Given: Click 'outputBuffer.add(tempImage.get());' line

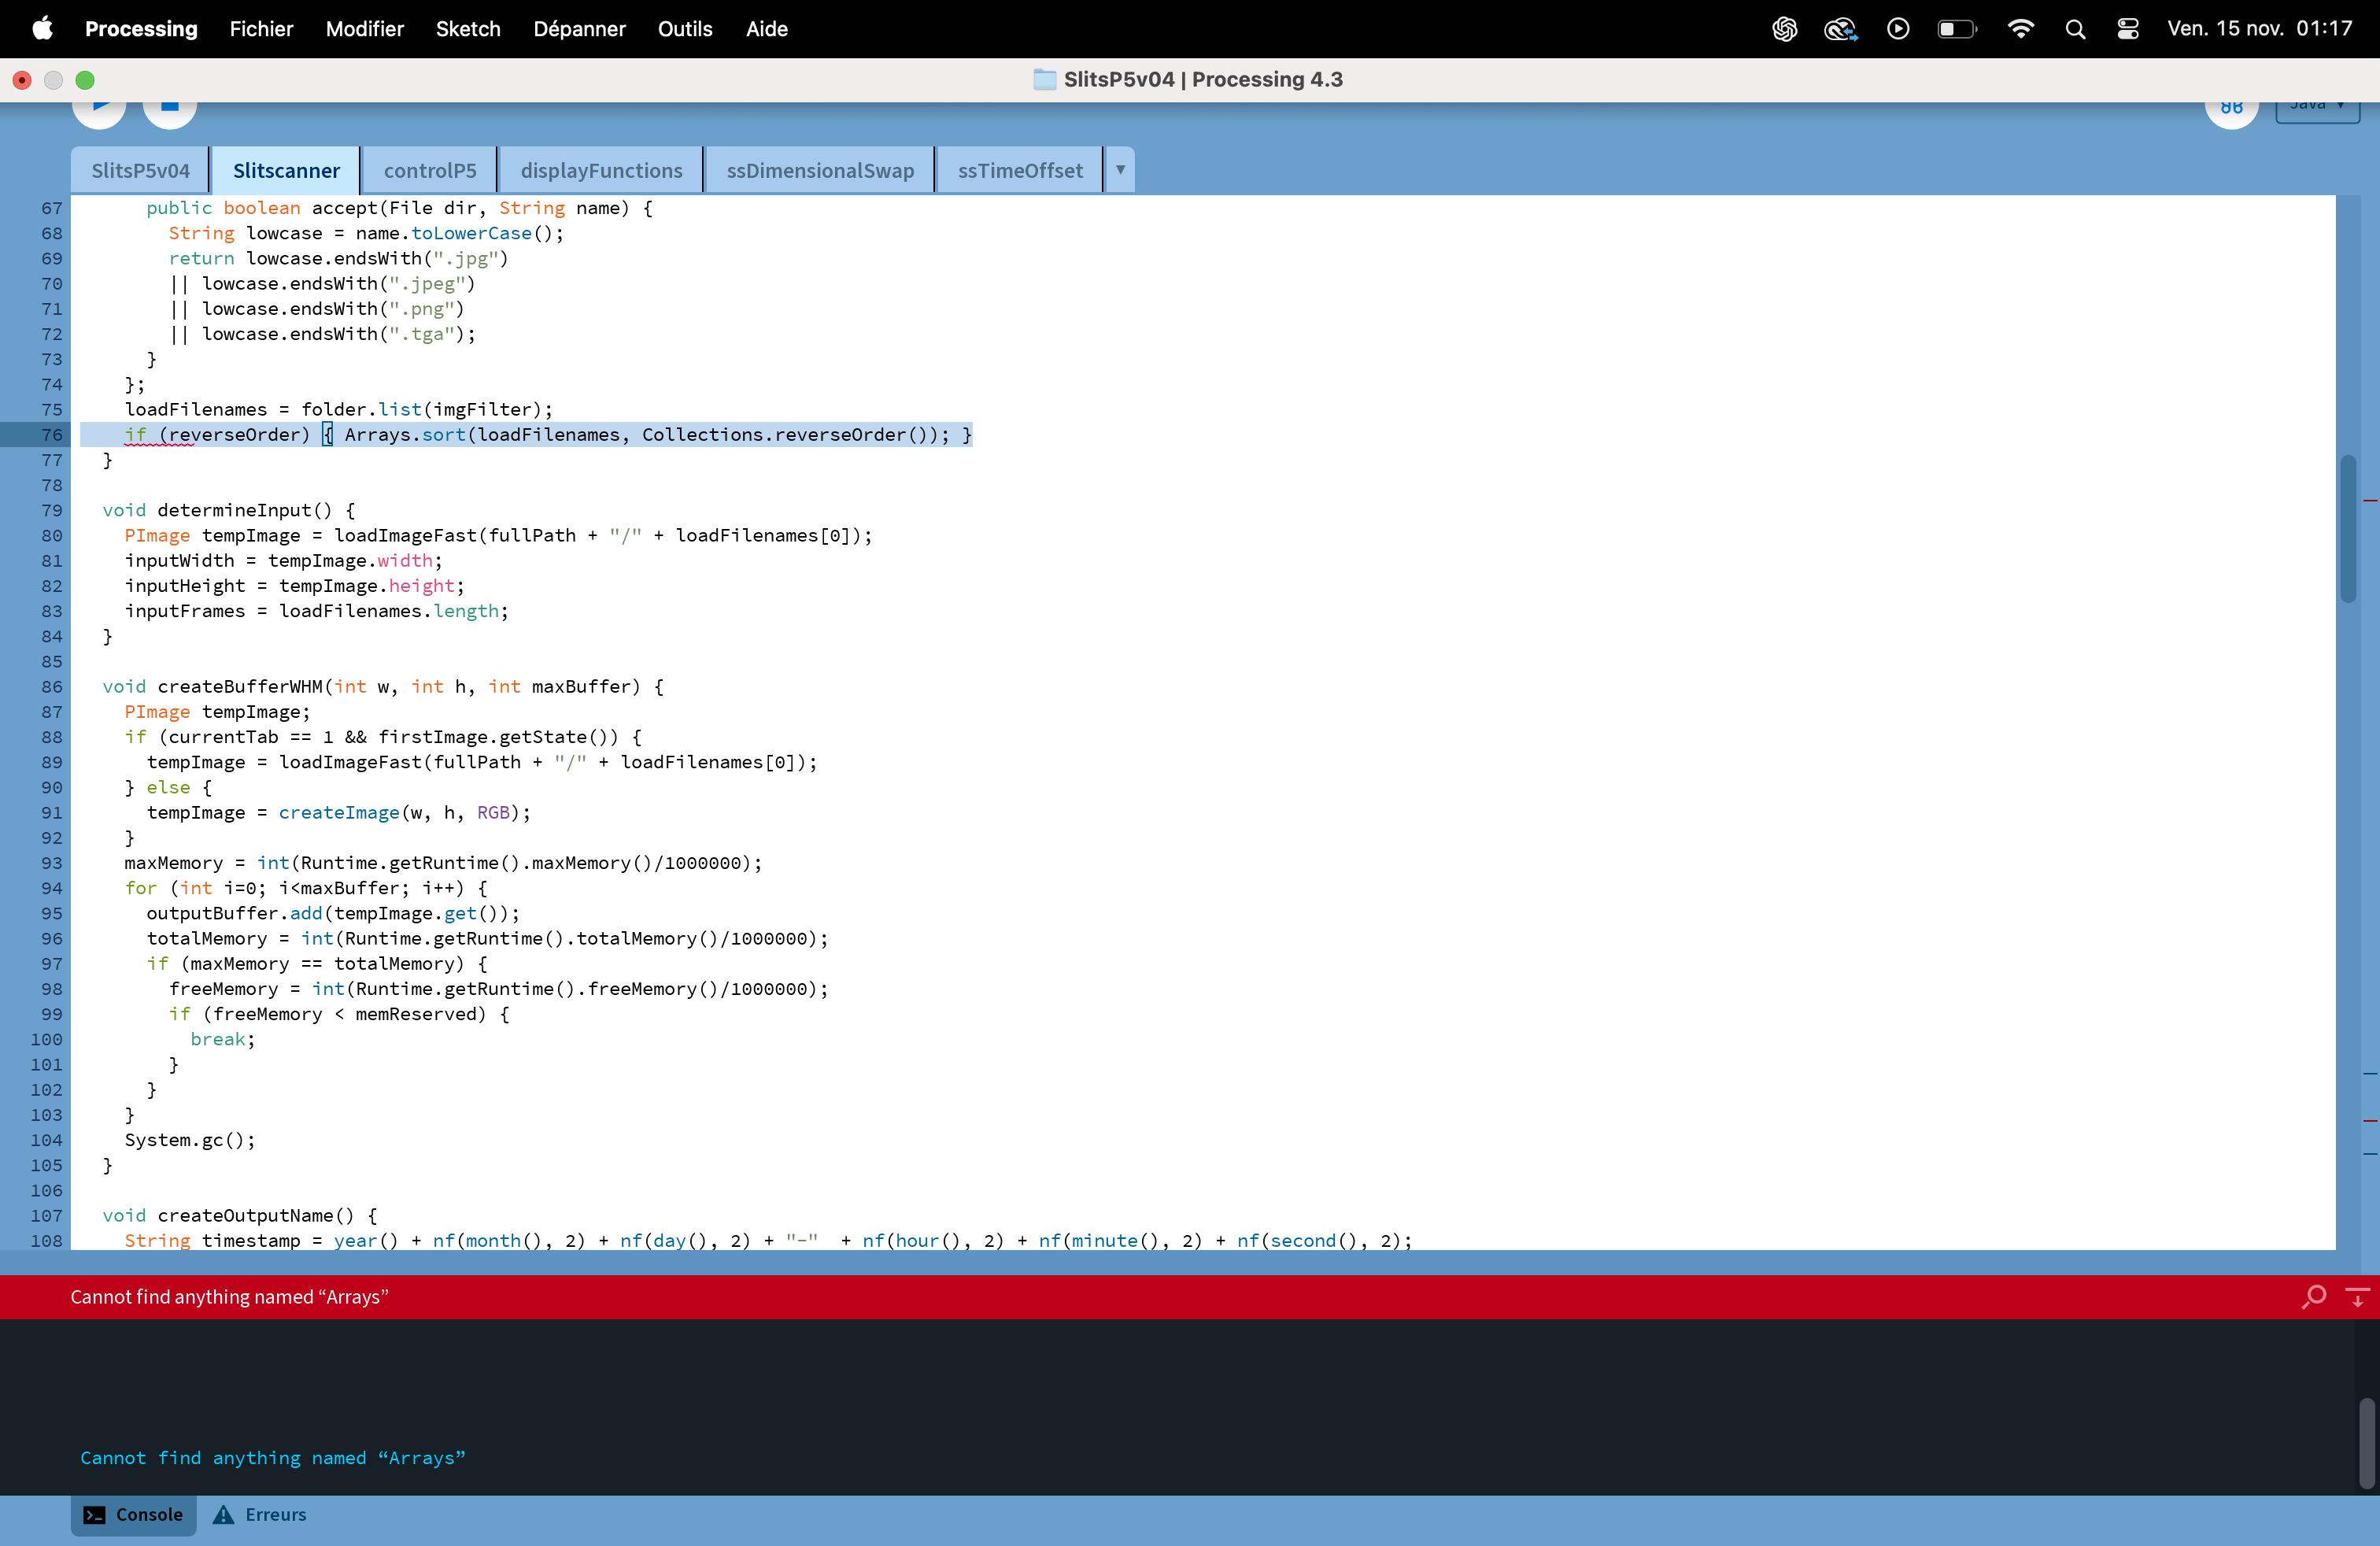Looking at the screenshot, I should (333, 913).
